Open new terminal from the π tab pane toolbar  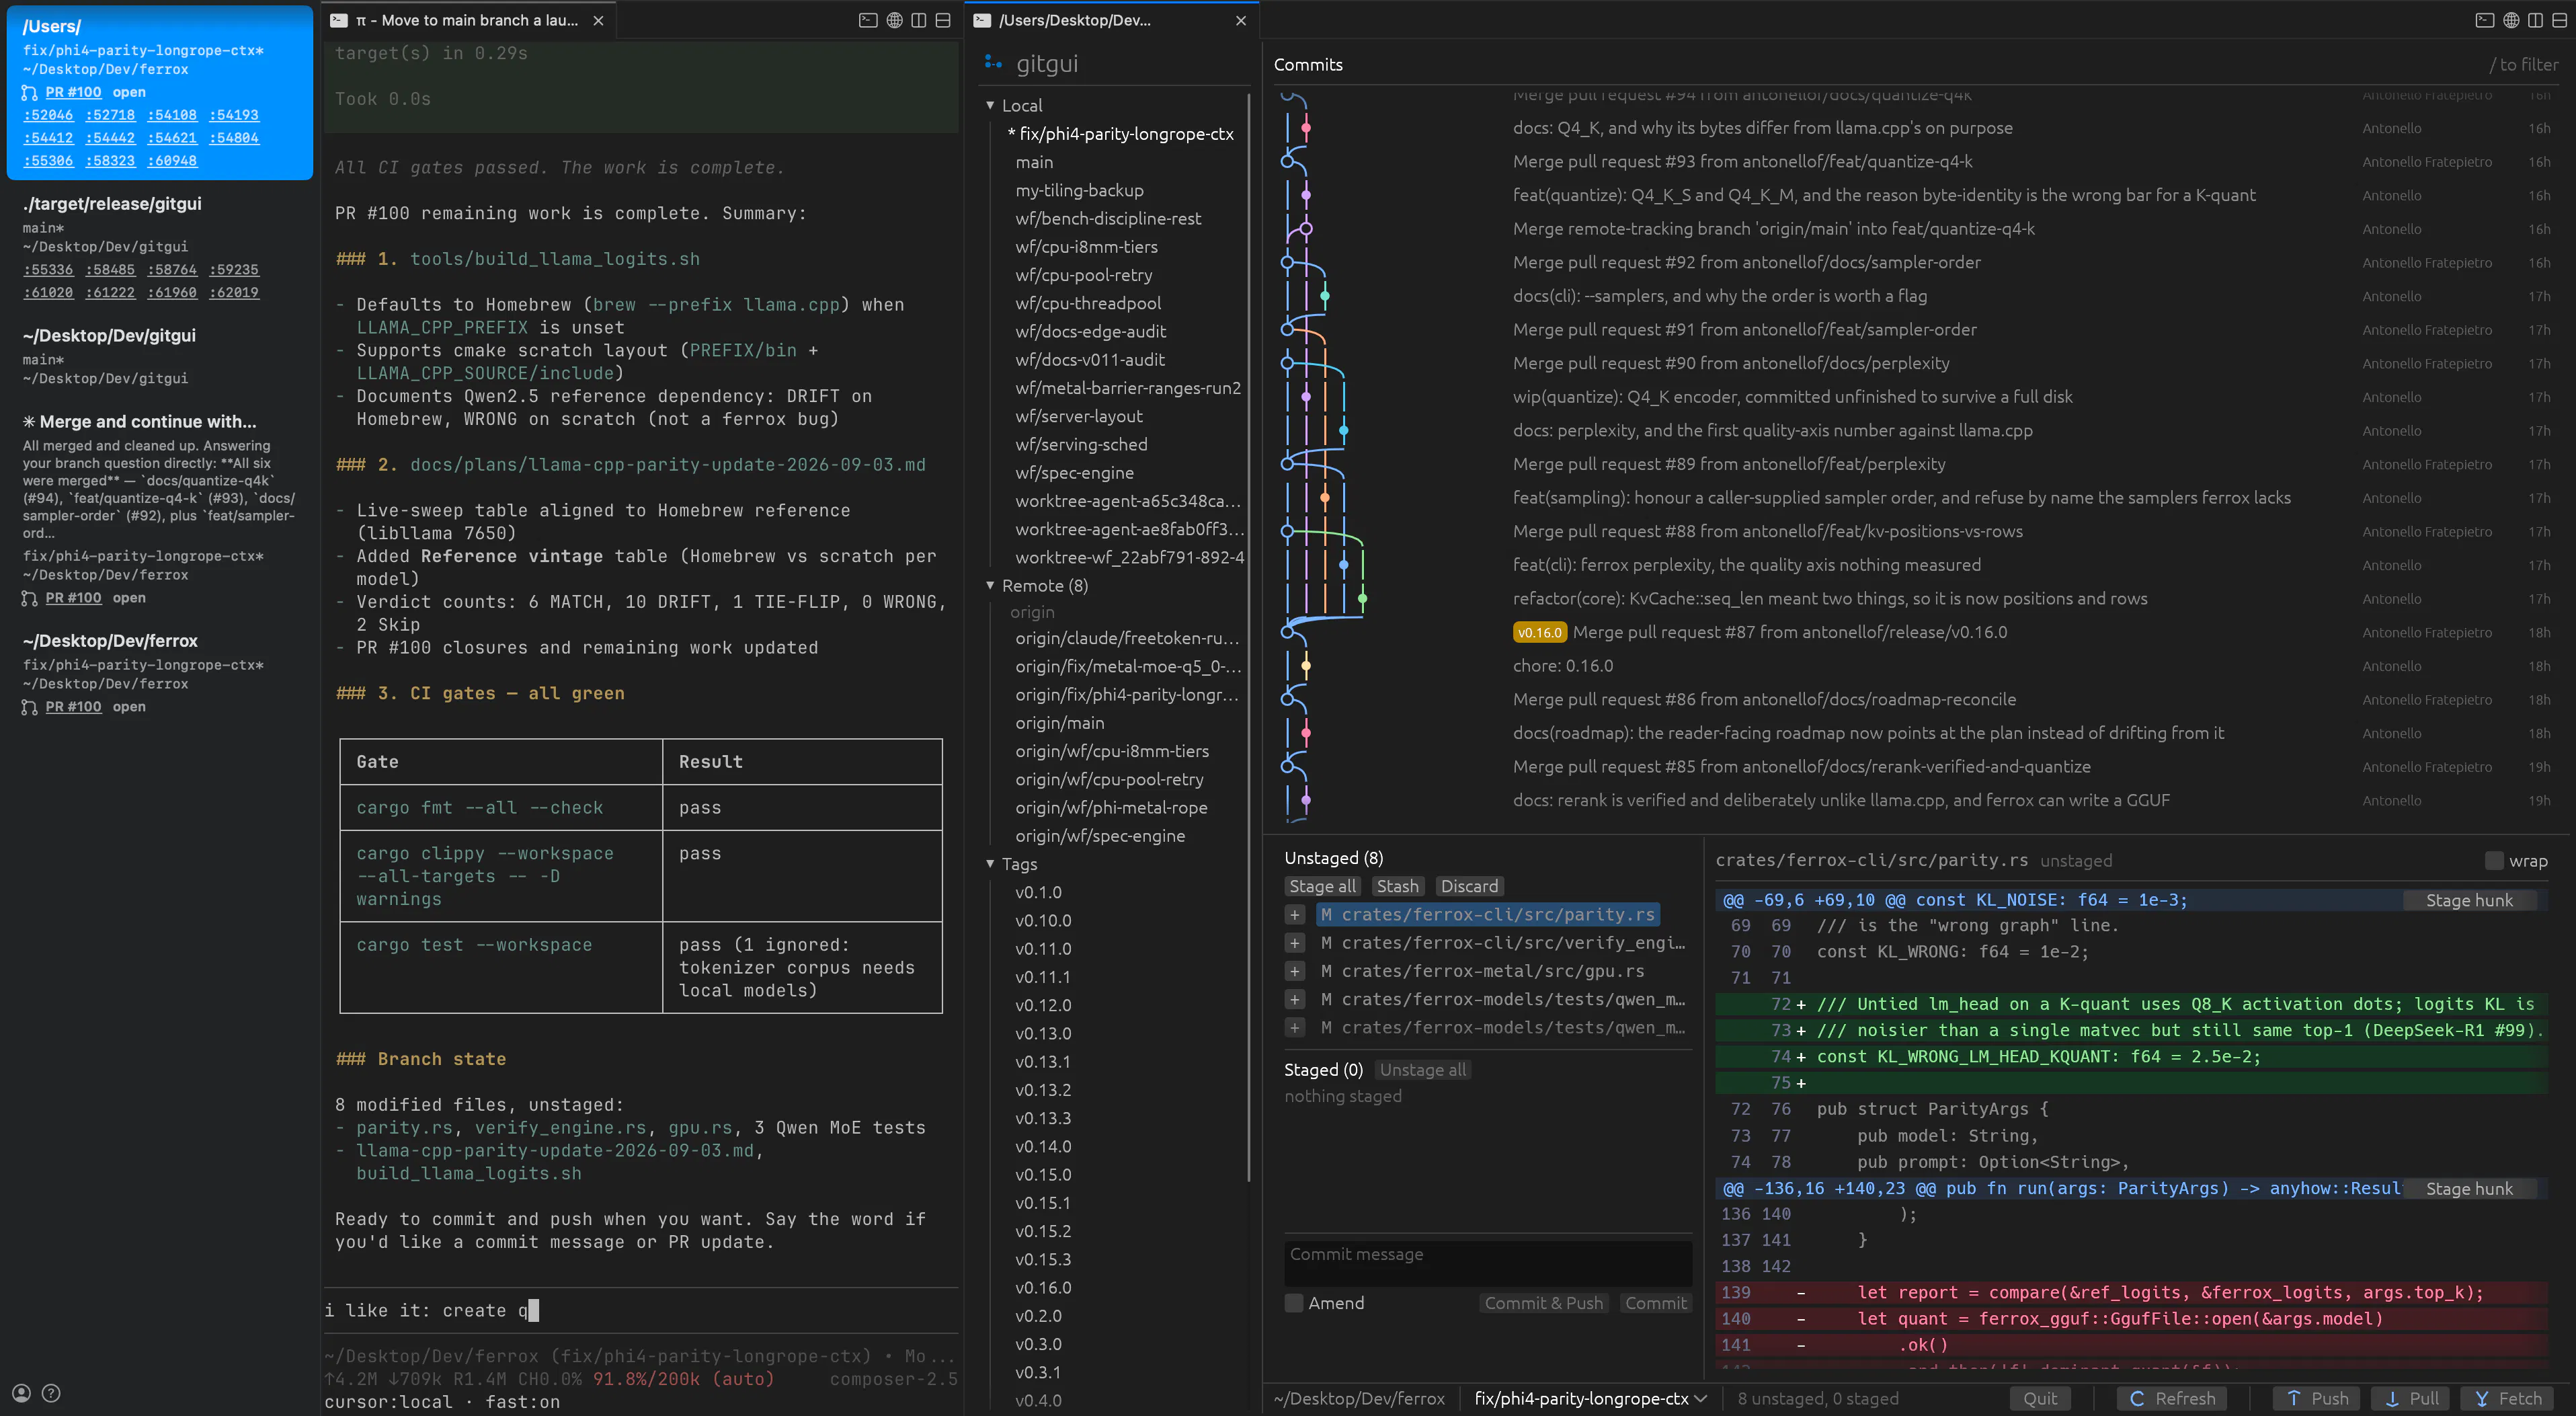pyautogui.click(x=868, y=20)
